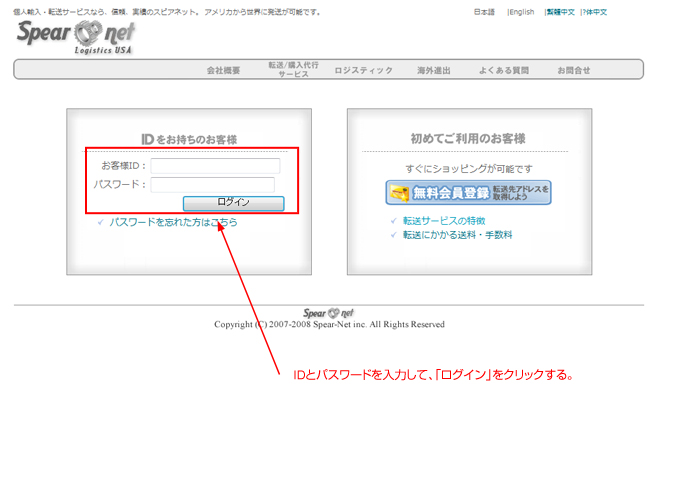This screenshot has width=700, height=498.
Task: Focus the お客様ID input field
Action: (215, 166)
